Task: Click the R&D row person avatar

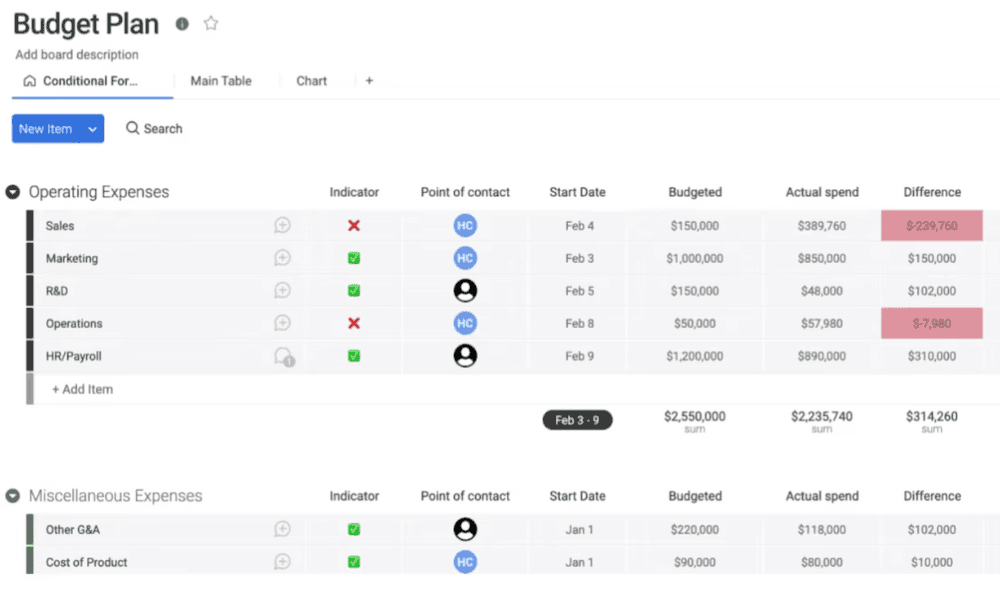Action: pyautogui.click(x=465, y=291)
